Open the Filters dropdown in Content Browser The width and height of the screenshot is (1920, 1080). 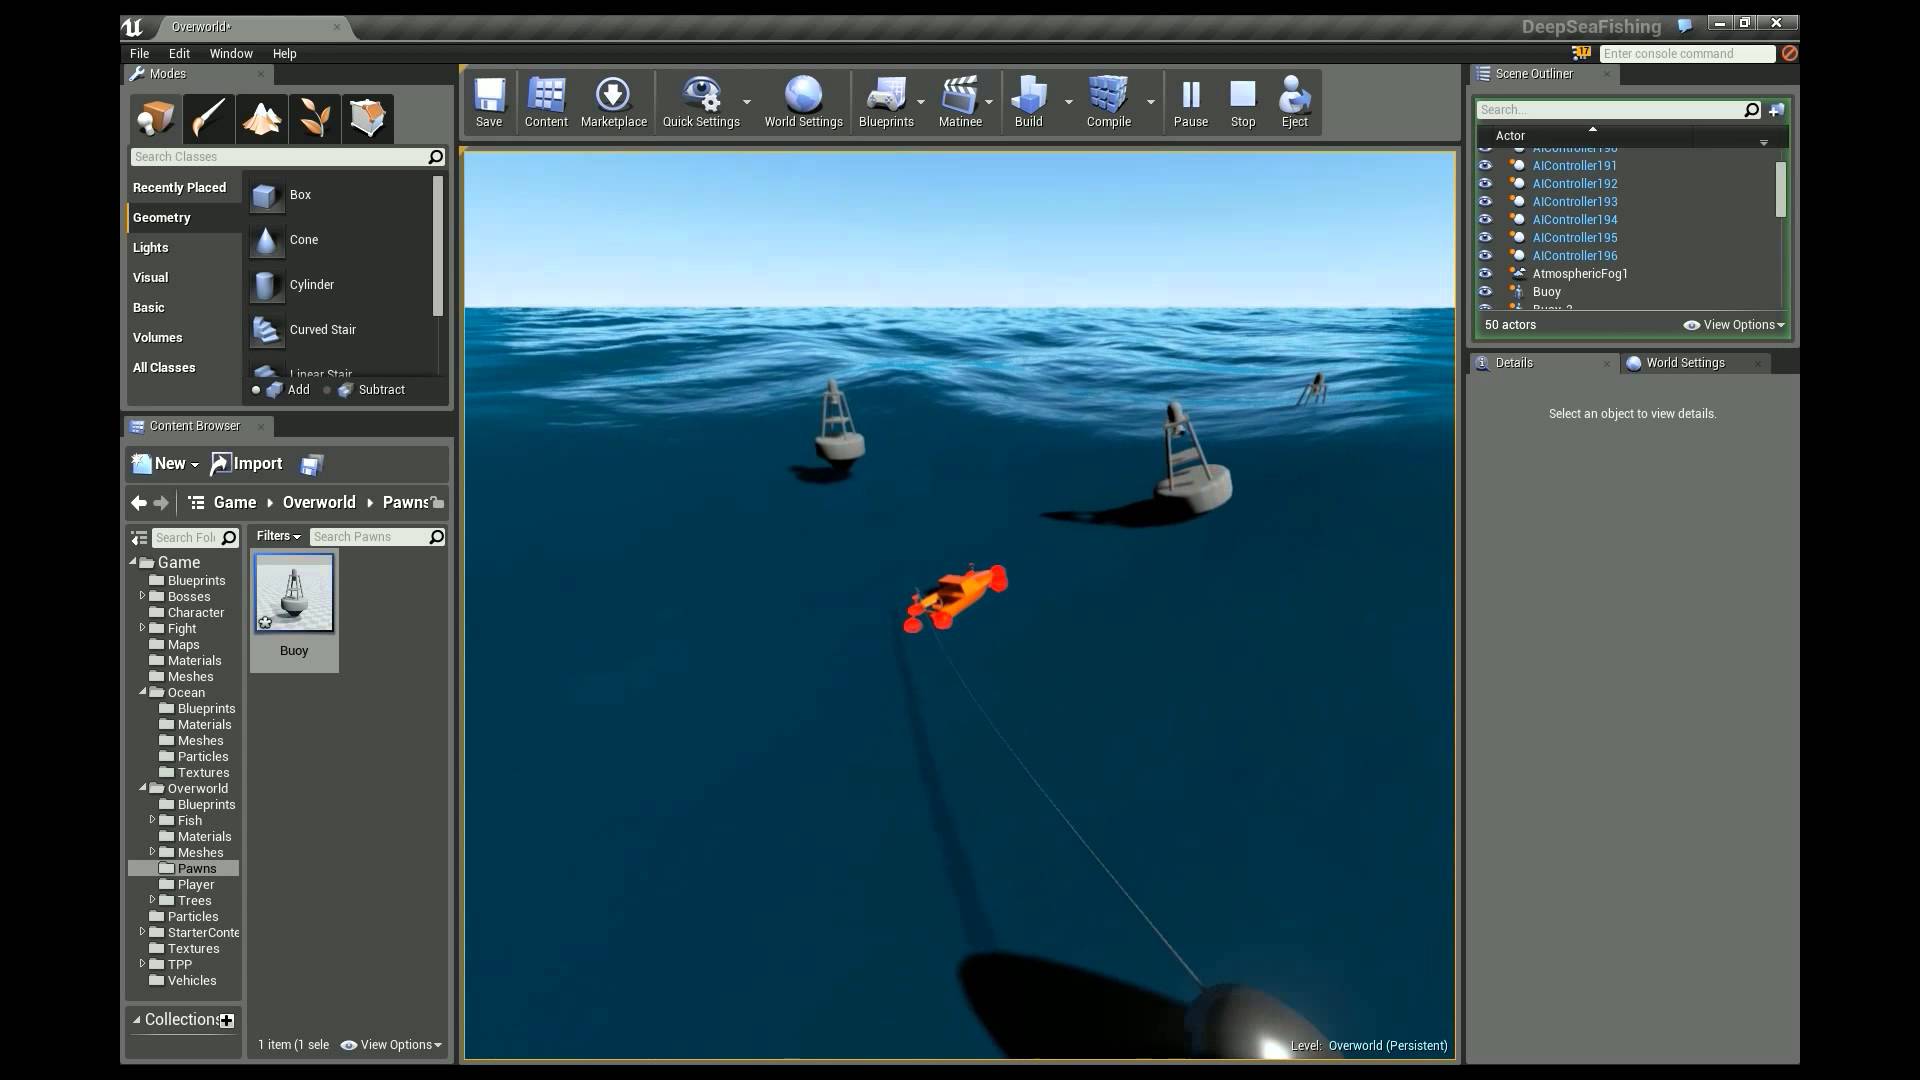pos(278,537)
